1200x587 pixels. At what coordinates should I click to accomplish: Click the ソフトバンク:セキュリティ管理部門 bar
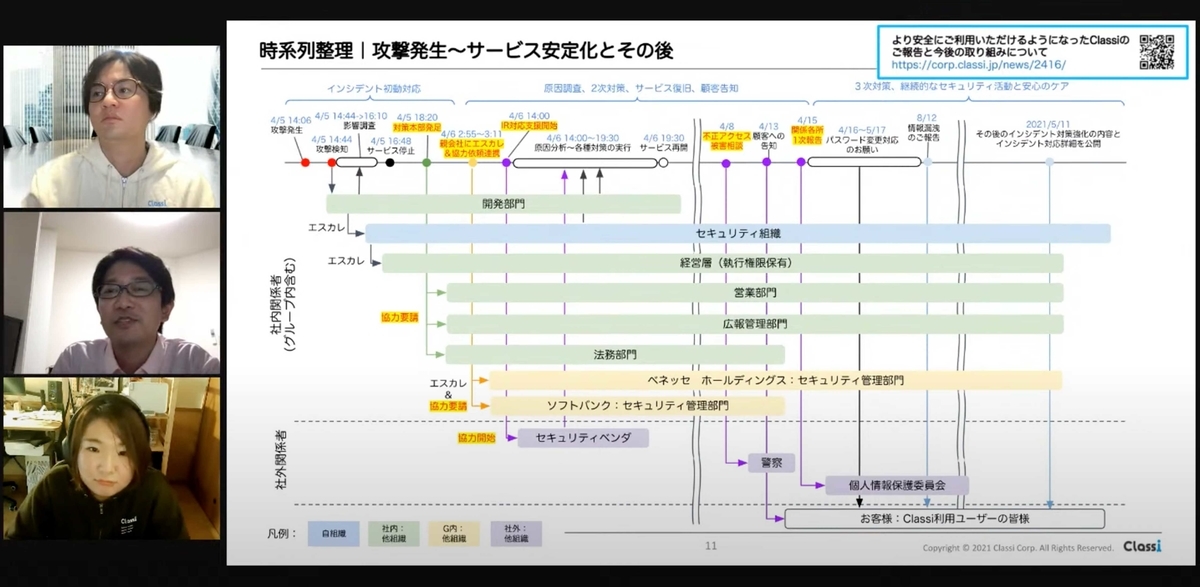[637, 406]
